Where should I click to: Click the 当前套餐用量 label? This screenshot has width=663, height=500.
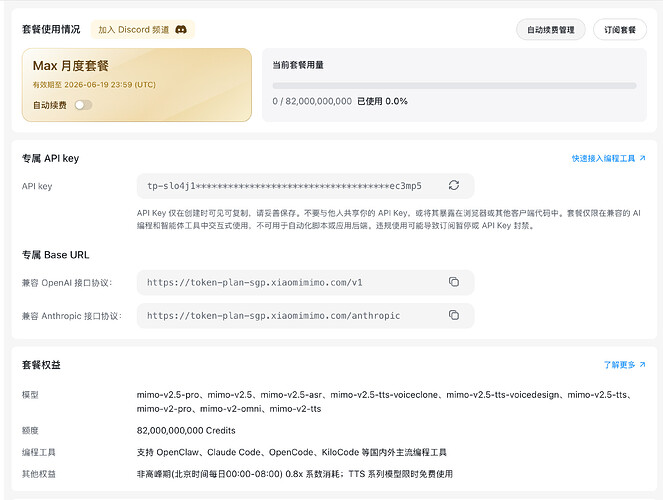tap(298, 65)
